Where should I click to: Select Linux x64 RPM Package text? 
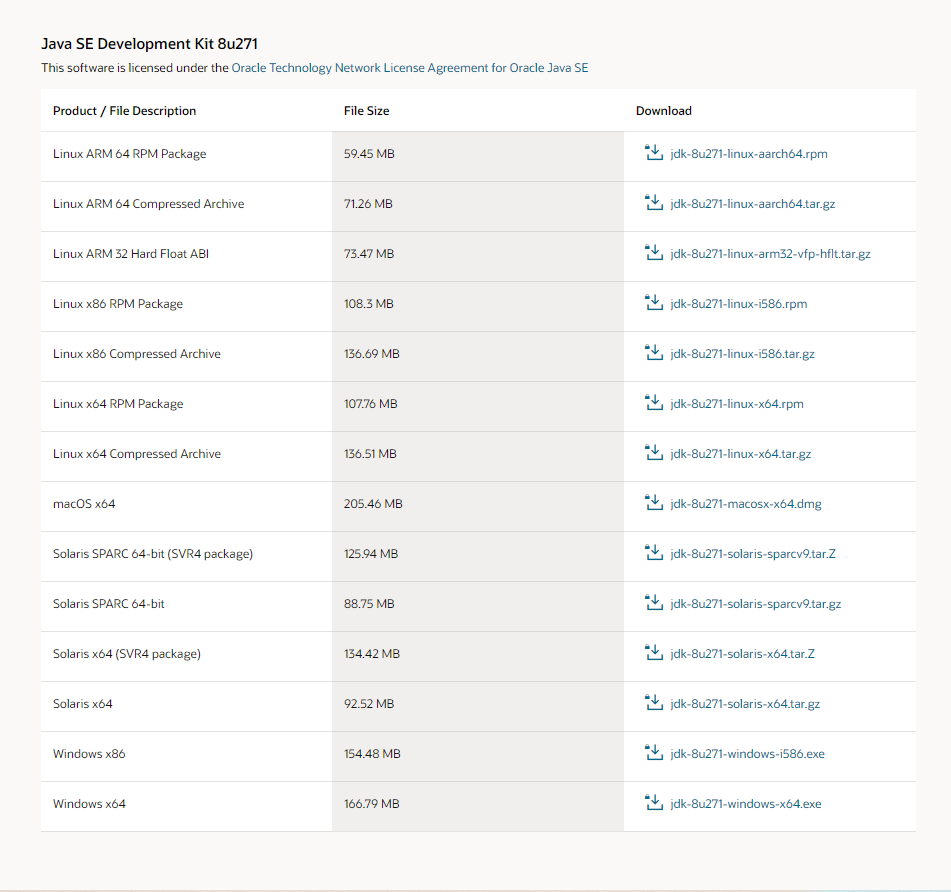click(x=118, y=404)
